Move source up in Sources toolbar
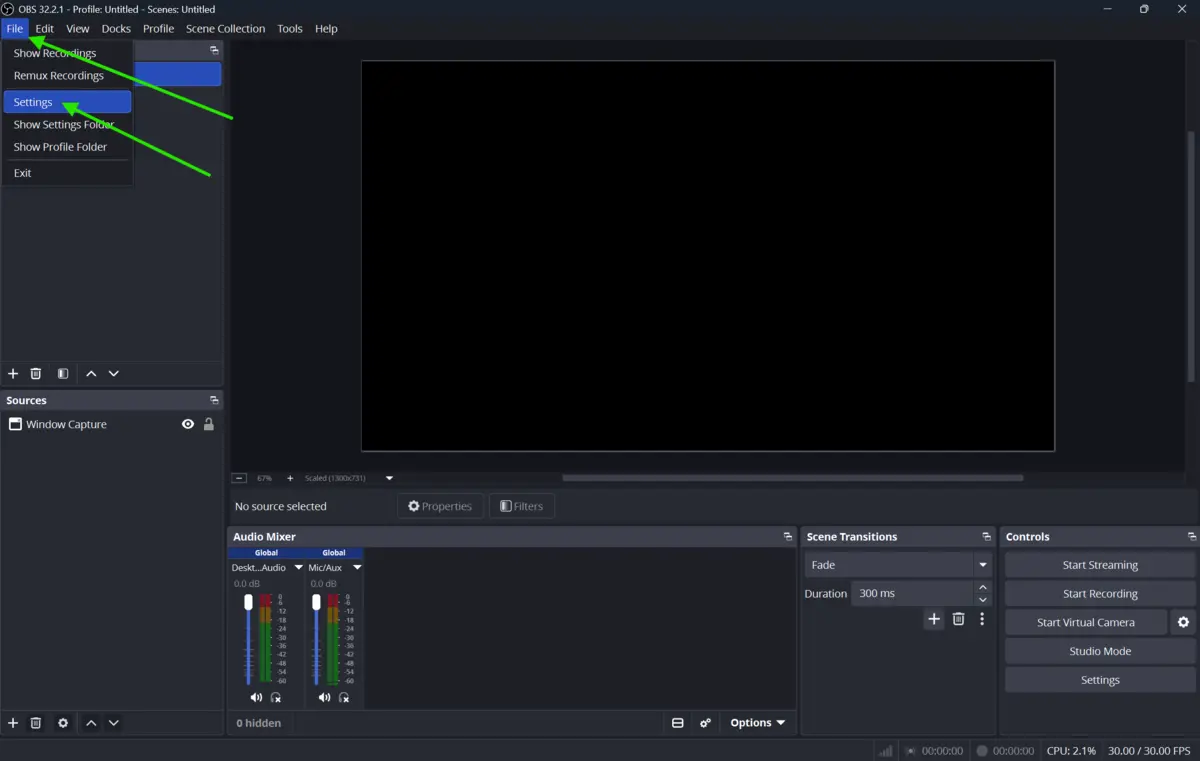Viewport: 1200px width, 761px height. [x=91, y=723]
